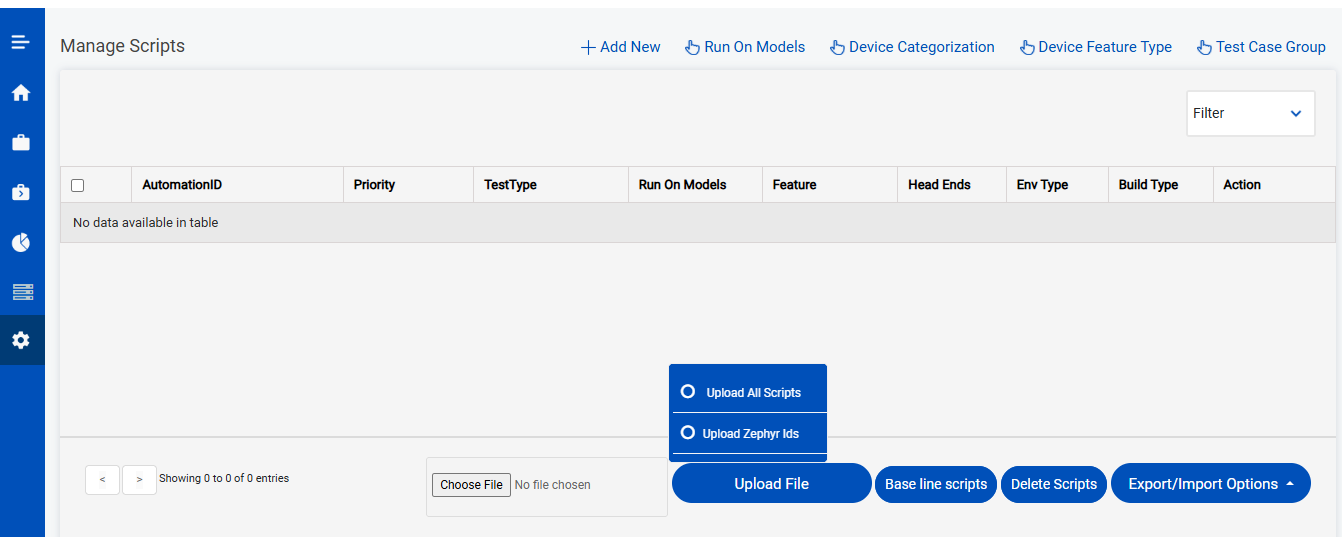Choose the Upload Zephyr Ids radio option
The image size is (1342, 537).
688,433
